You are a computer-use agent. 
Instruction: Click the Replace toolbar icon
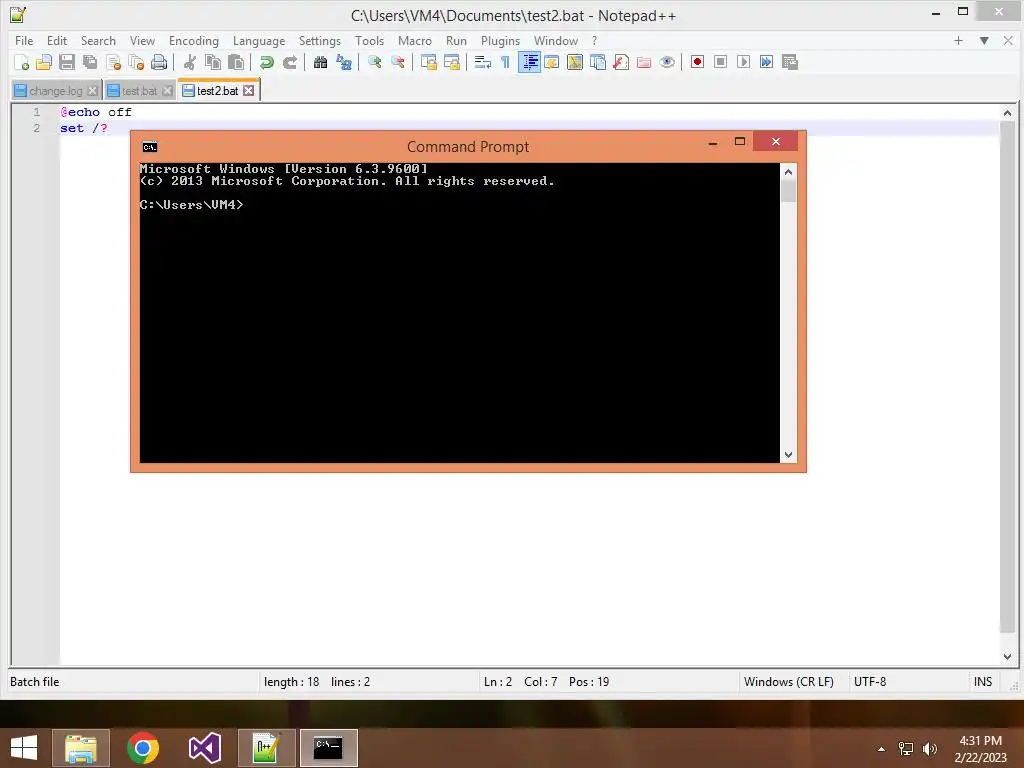pos(344,62)
